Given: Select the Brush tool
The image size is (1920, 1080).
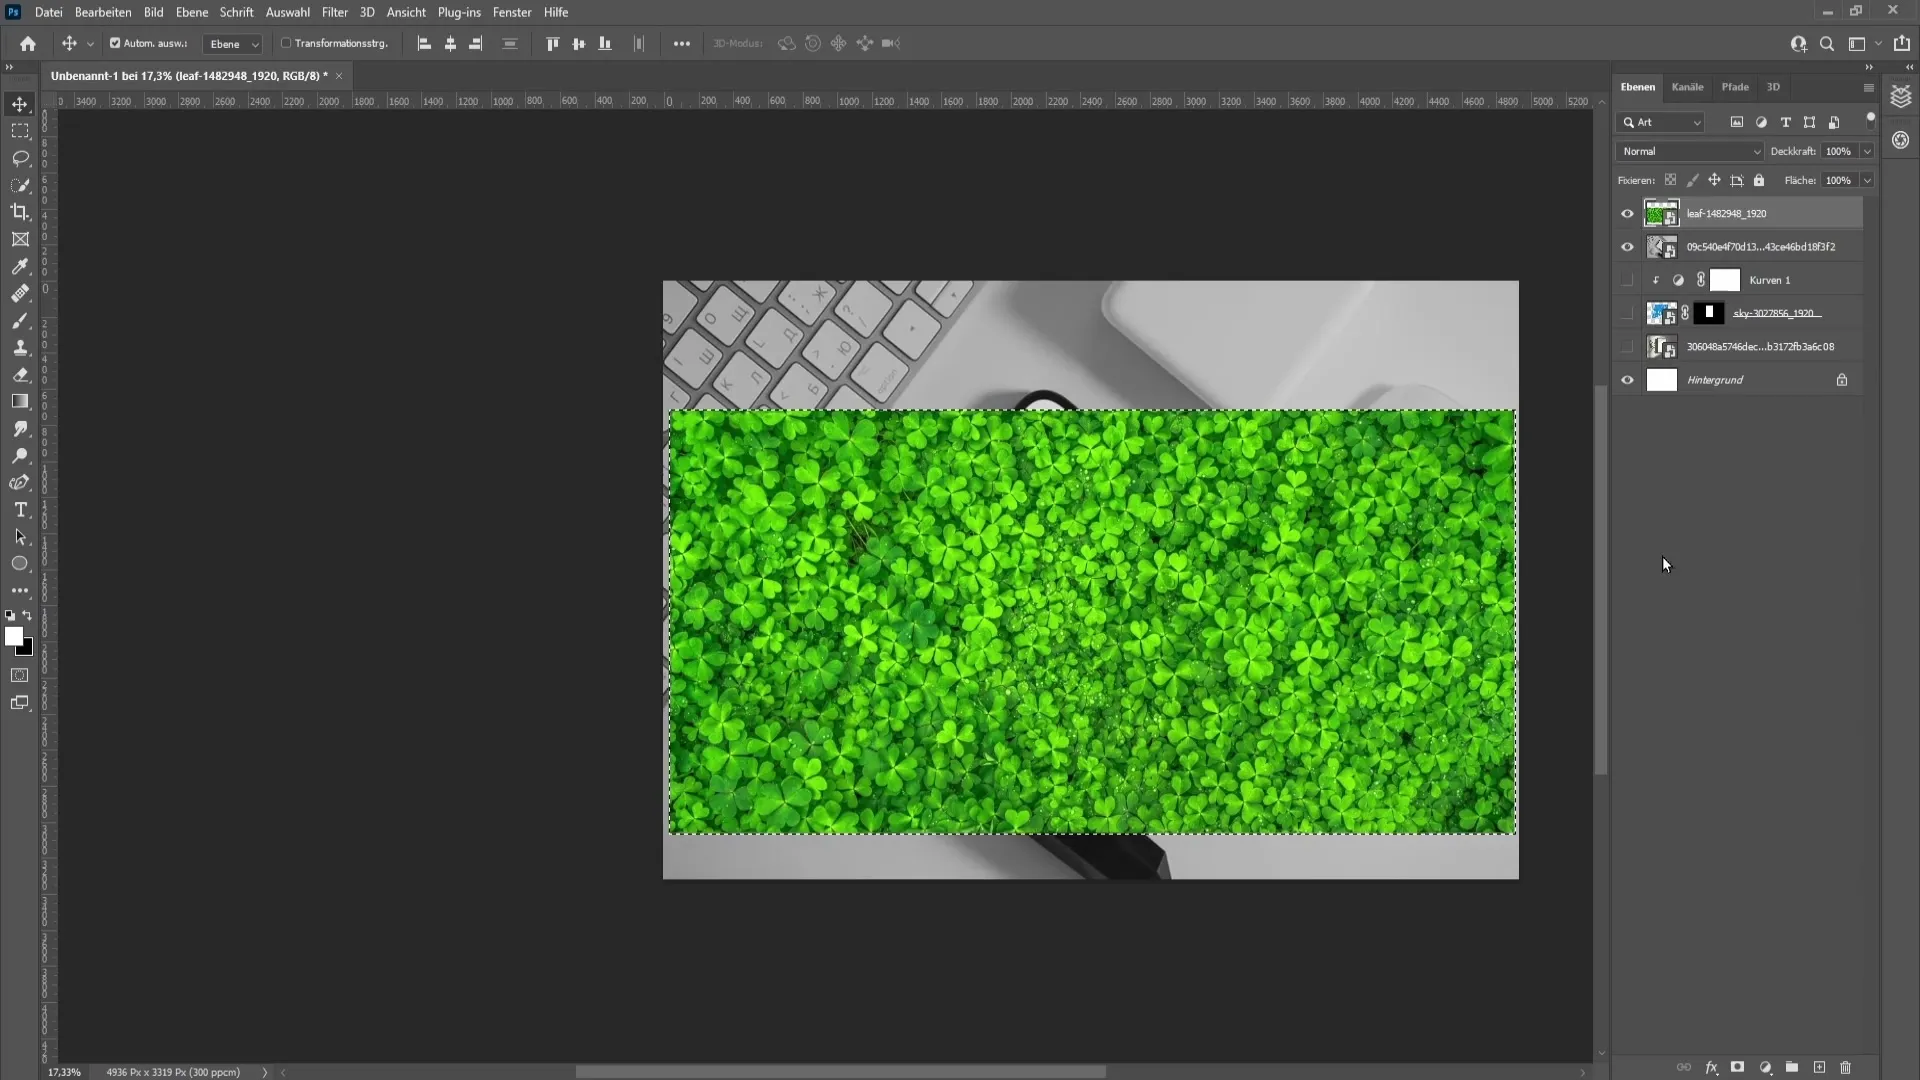Looking at the screenshot, I should (x=20, y=318).
